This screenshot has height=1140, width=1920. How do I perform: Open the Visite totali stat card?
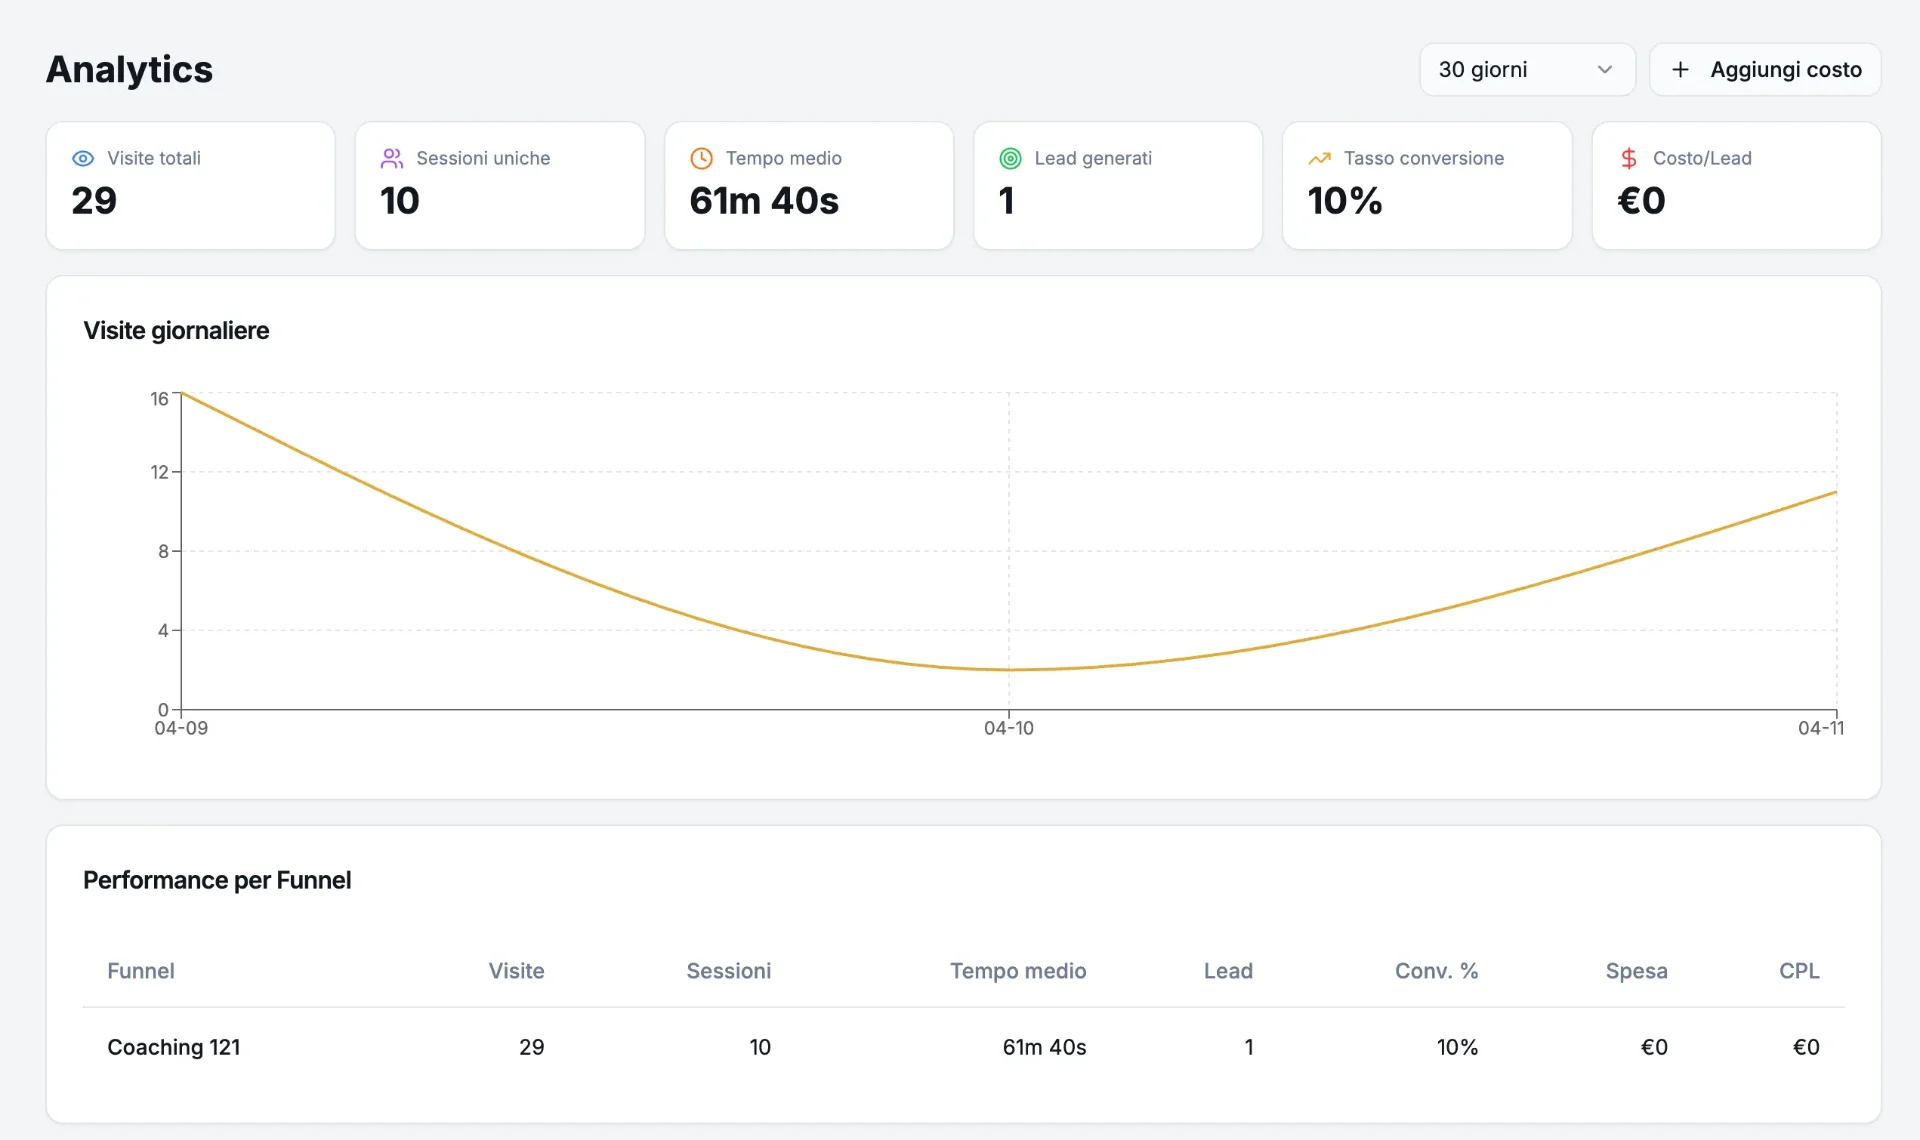191,186
